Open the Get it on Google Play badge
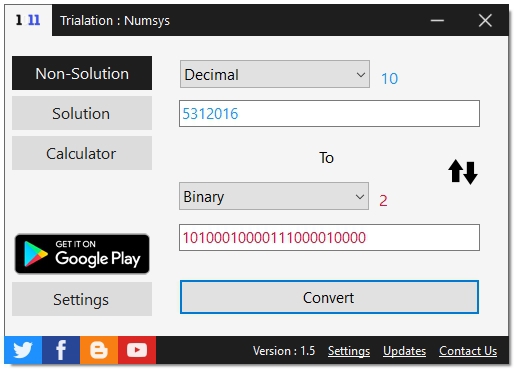The width and height of the screenshot is (517, 370). [x=82, y=254]
